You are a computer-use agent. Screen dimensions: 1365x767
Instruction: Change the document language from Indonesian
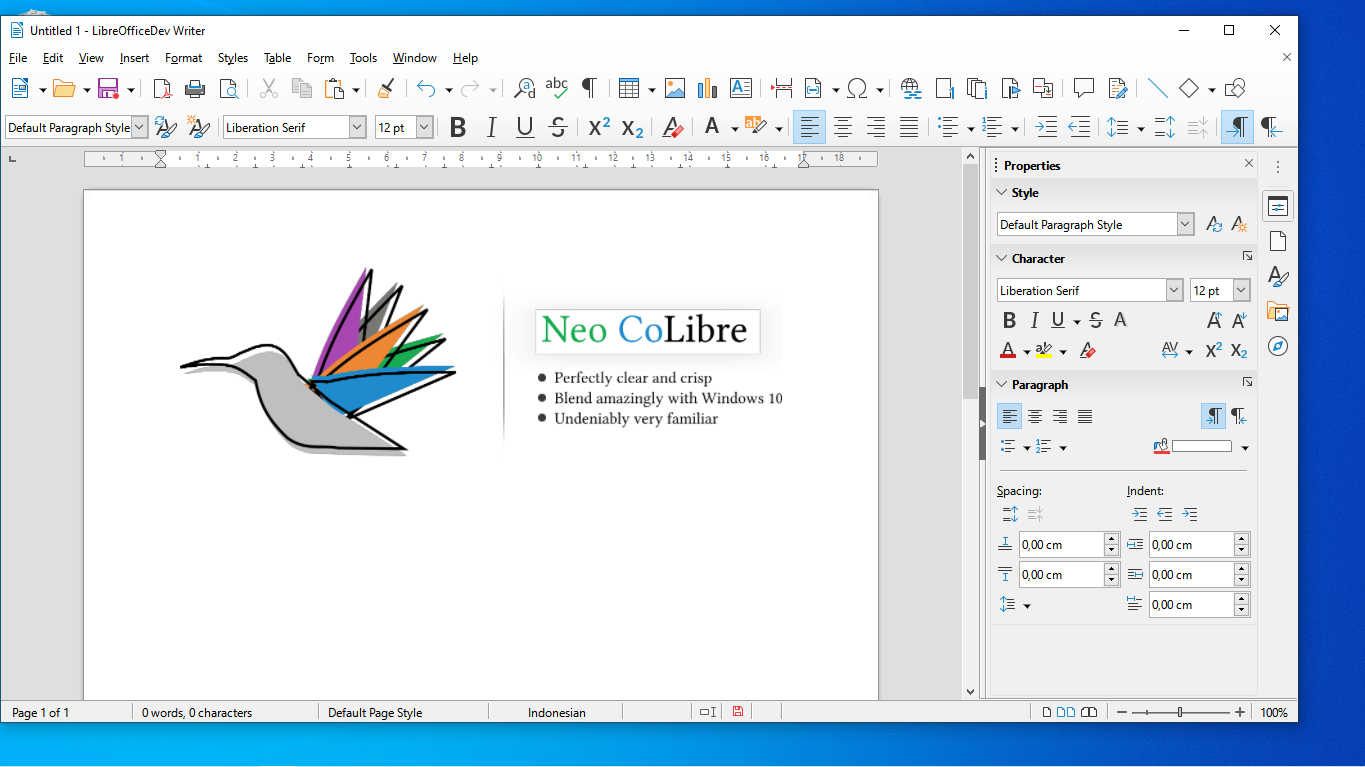556,712
